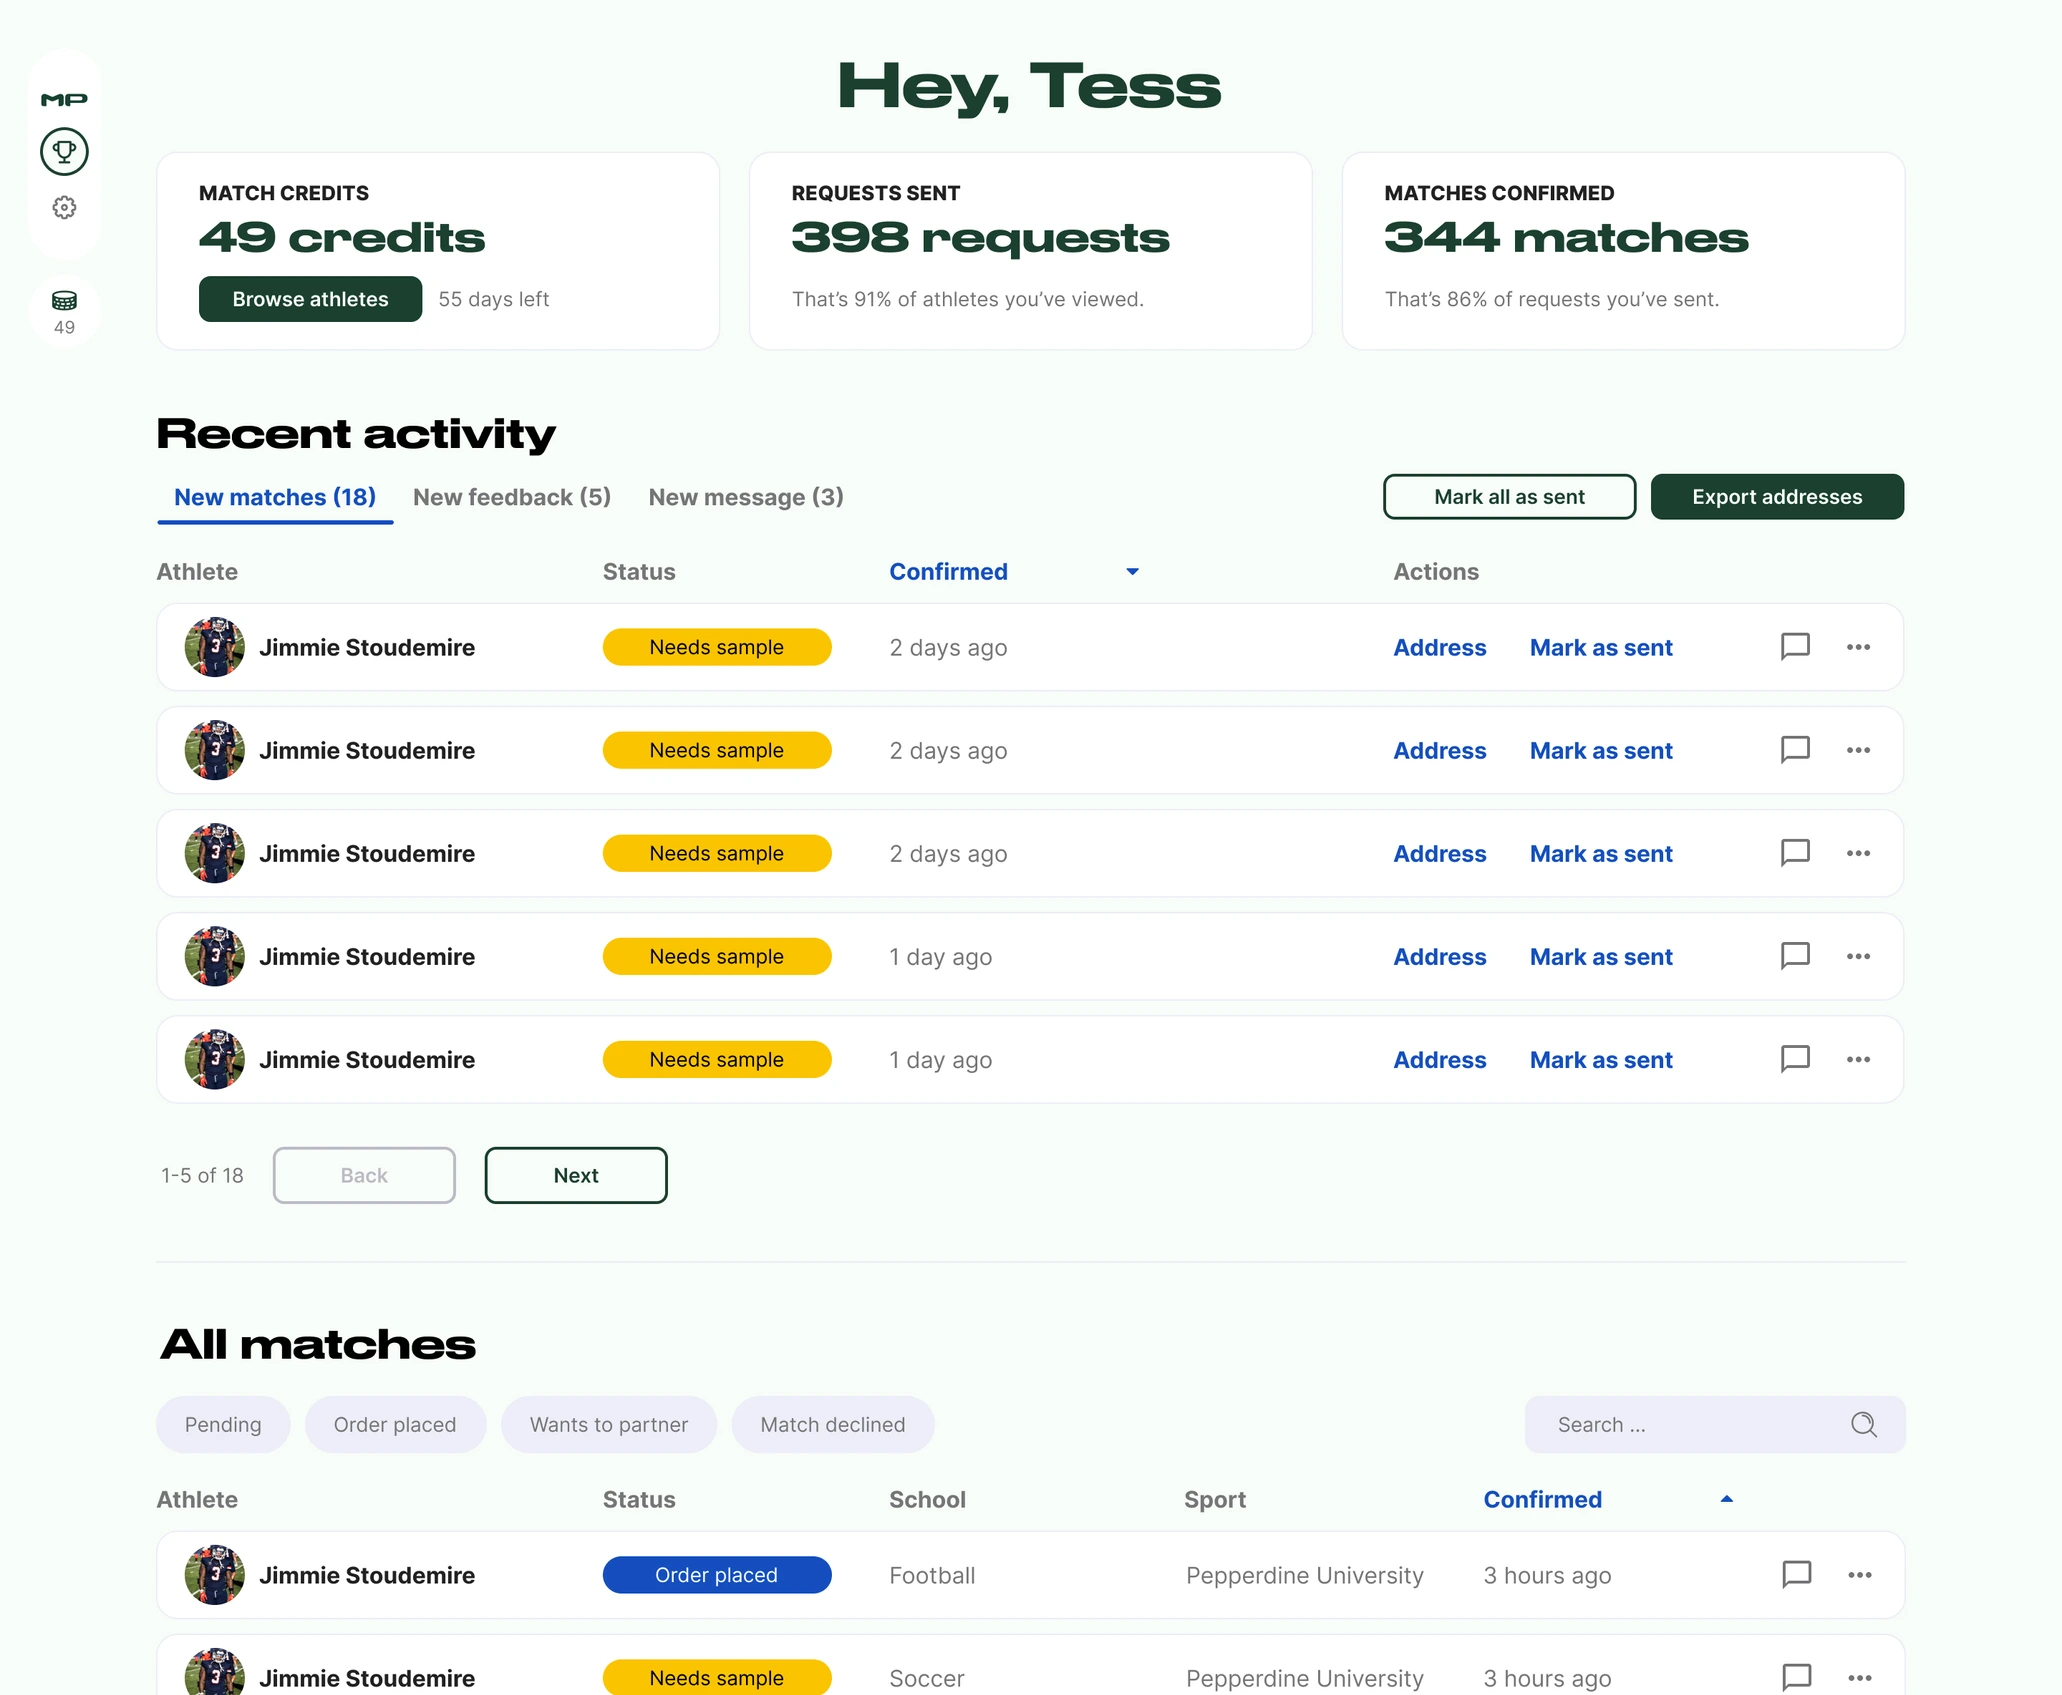Open settings via the gear icon
2062x1695 pixels.
point(64,207)
